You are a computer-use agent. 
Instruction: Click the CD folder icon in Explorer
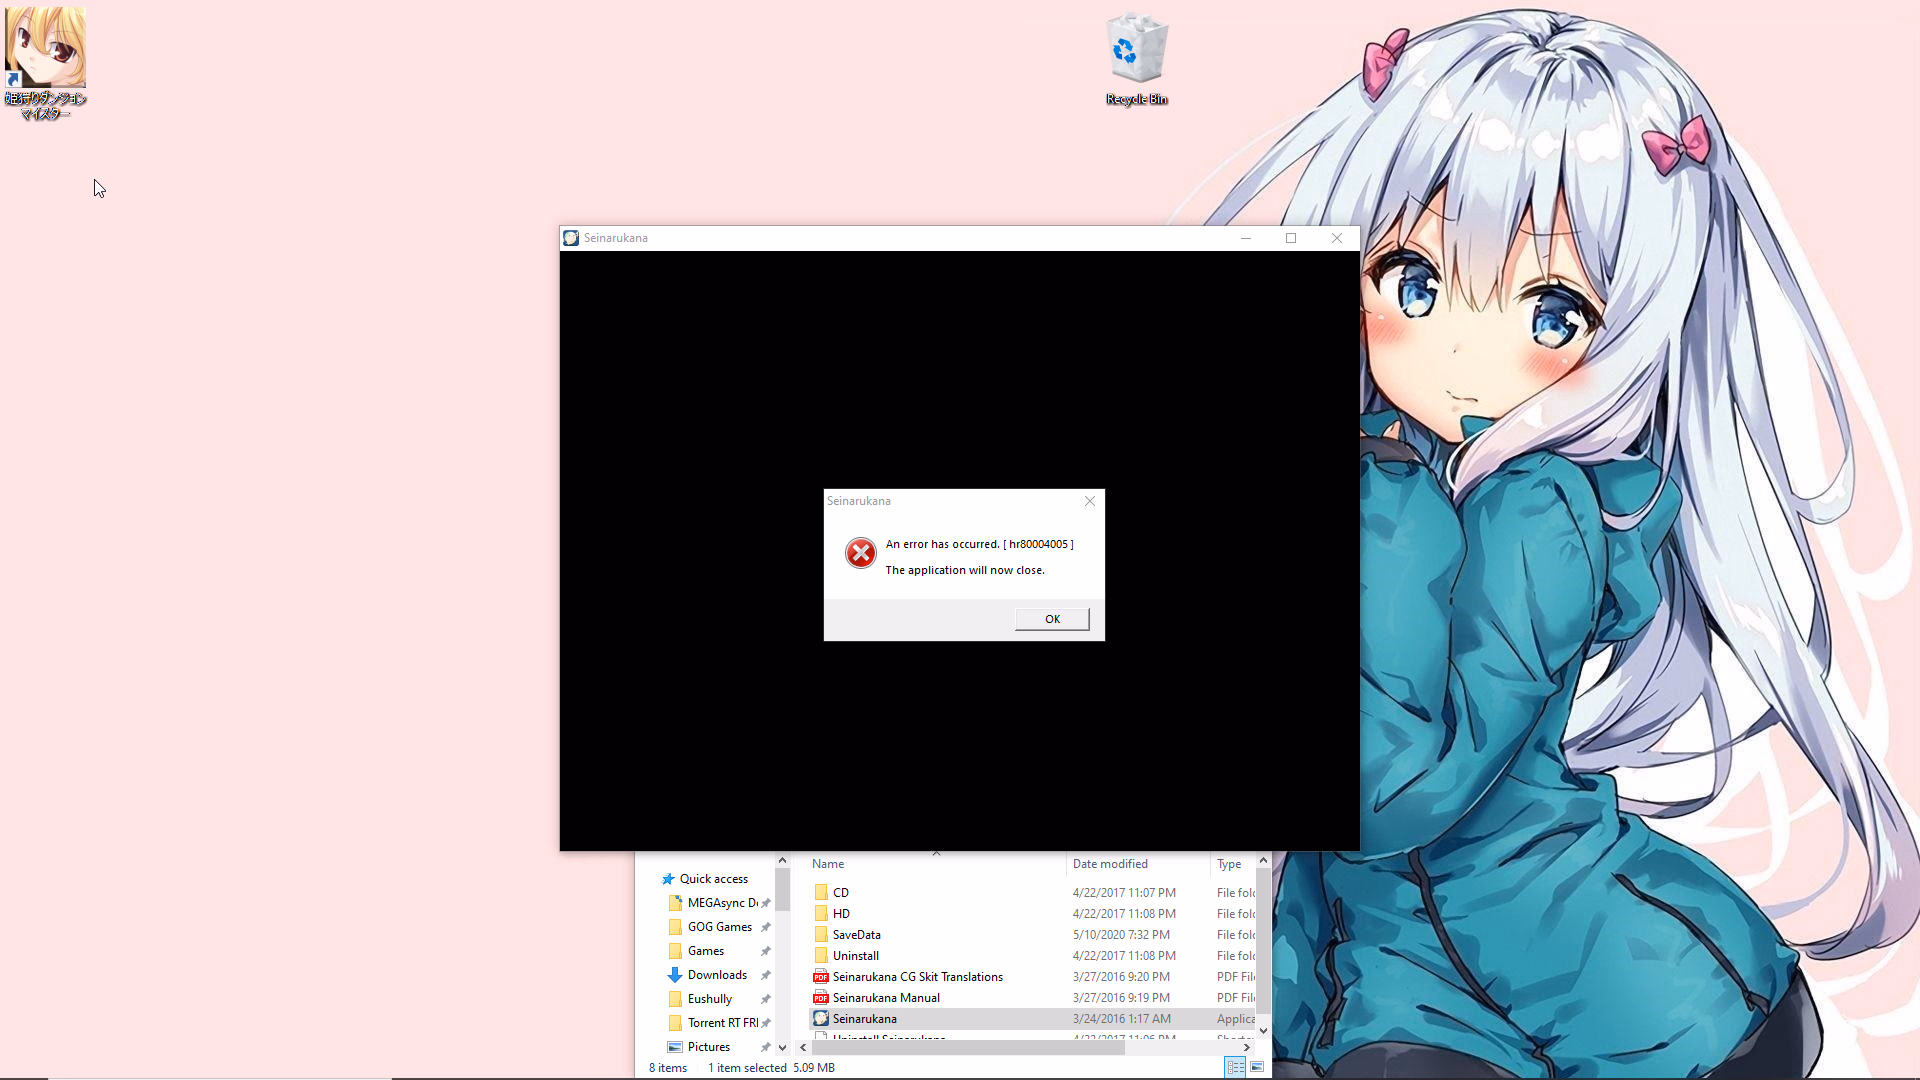click(x=821, y=893)
